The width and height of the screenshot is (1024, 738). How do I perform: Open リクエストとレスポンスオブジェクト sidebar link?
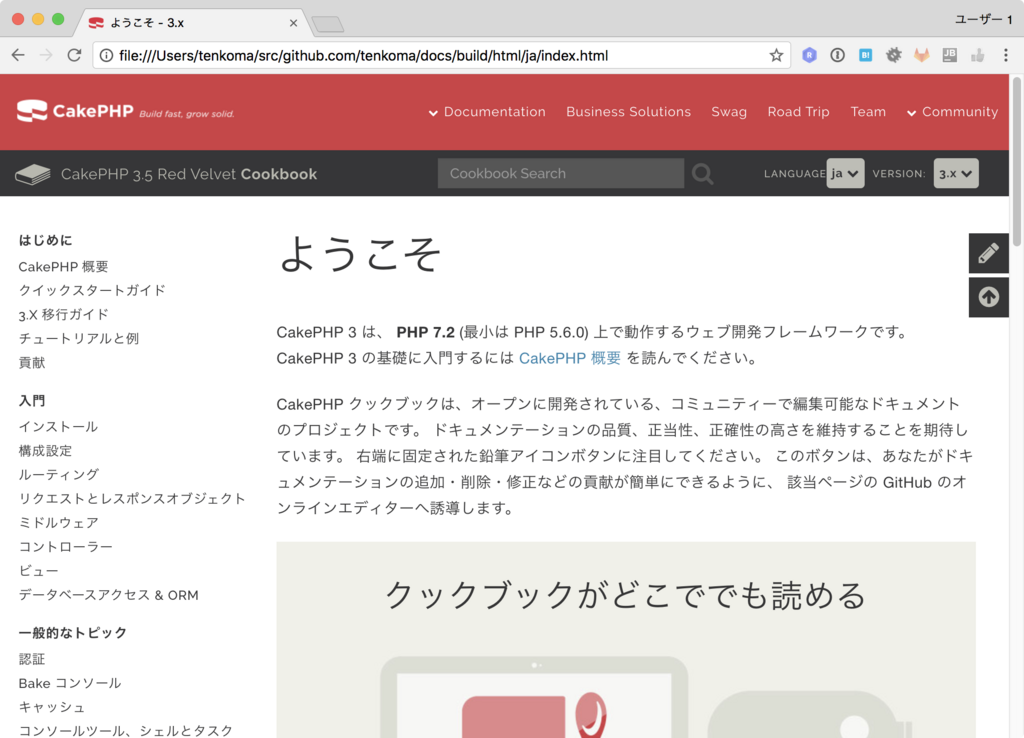(x=132, y=498)
